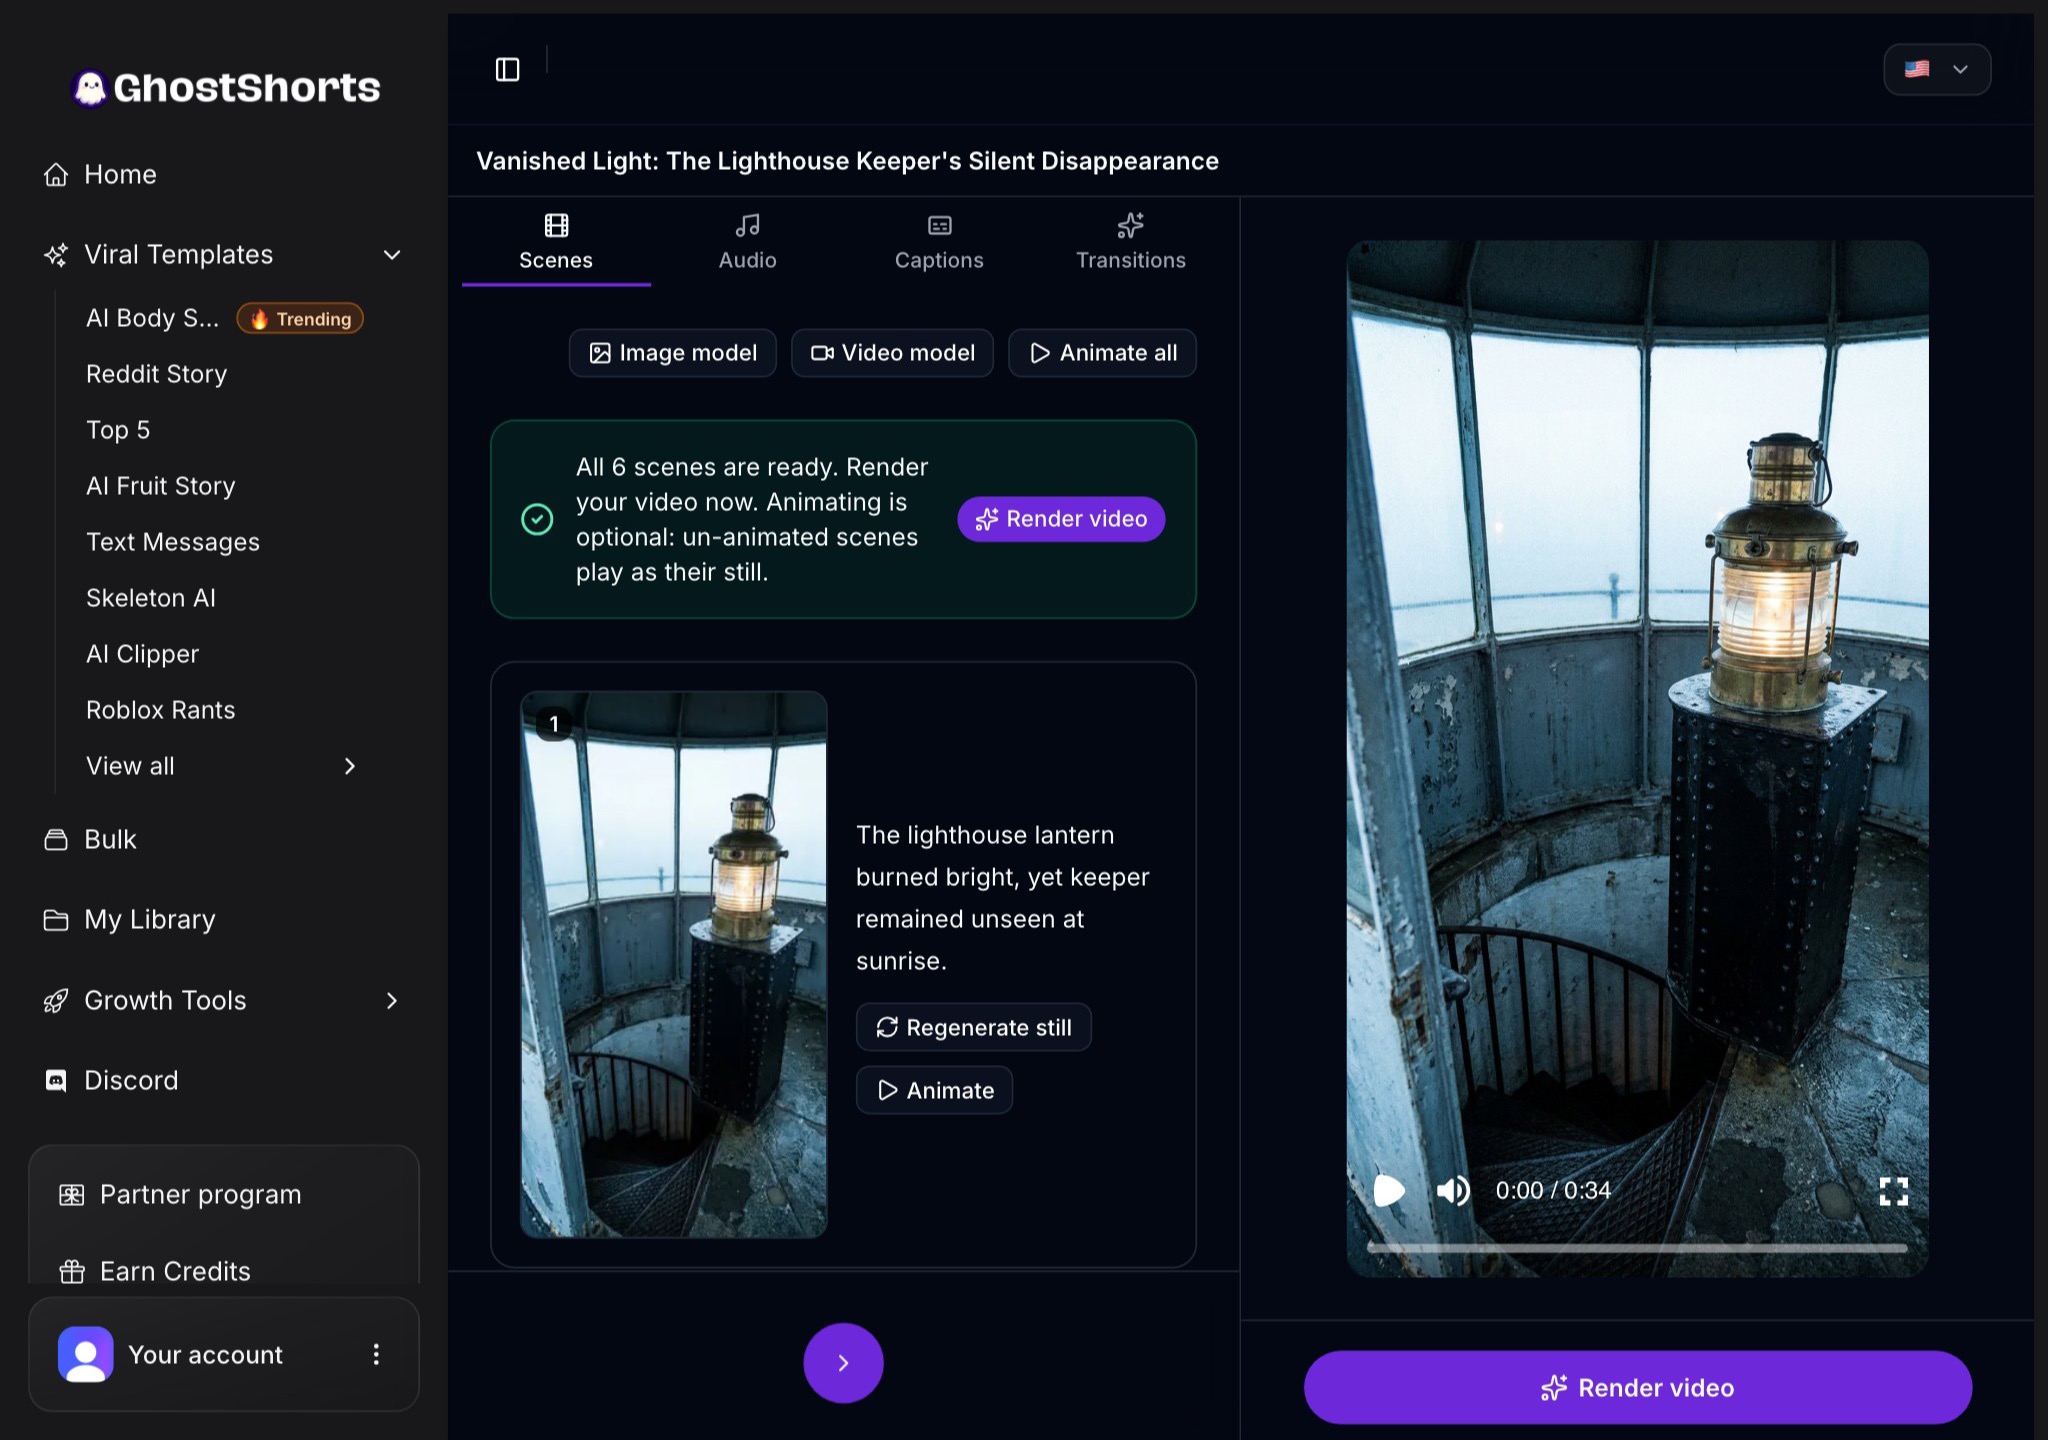Seek on the video progress bar
This screenshot has height=1440, width=2048.
(1637, 1248)
